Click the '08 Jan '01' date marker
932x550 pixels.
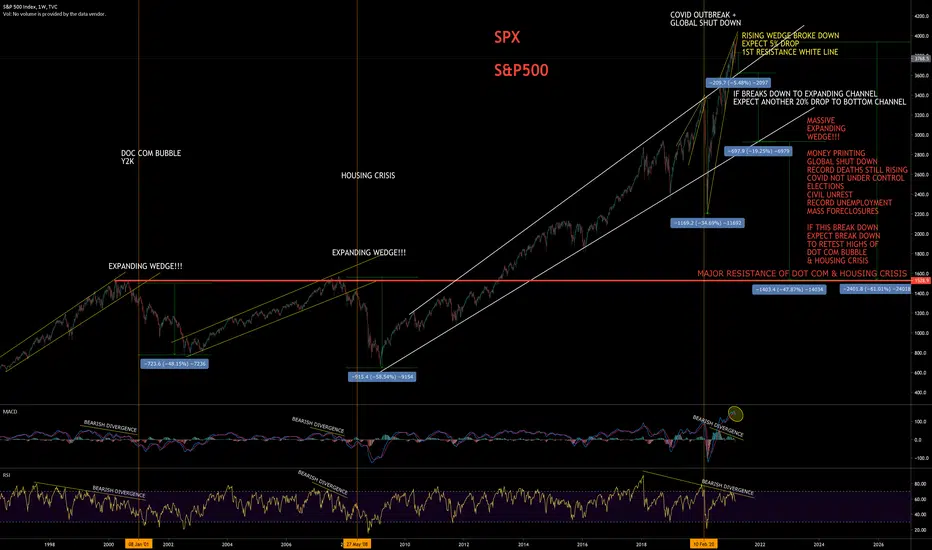tap(138, 543)
